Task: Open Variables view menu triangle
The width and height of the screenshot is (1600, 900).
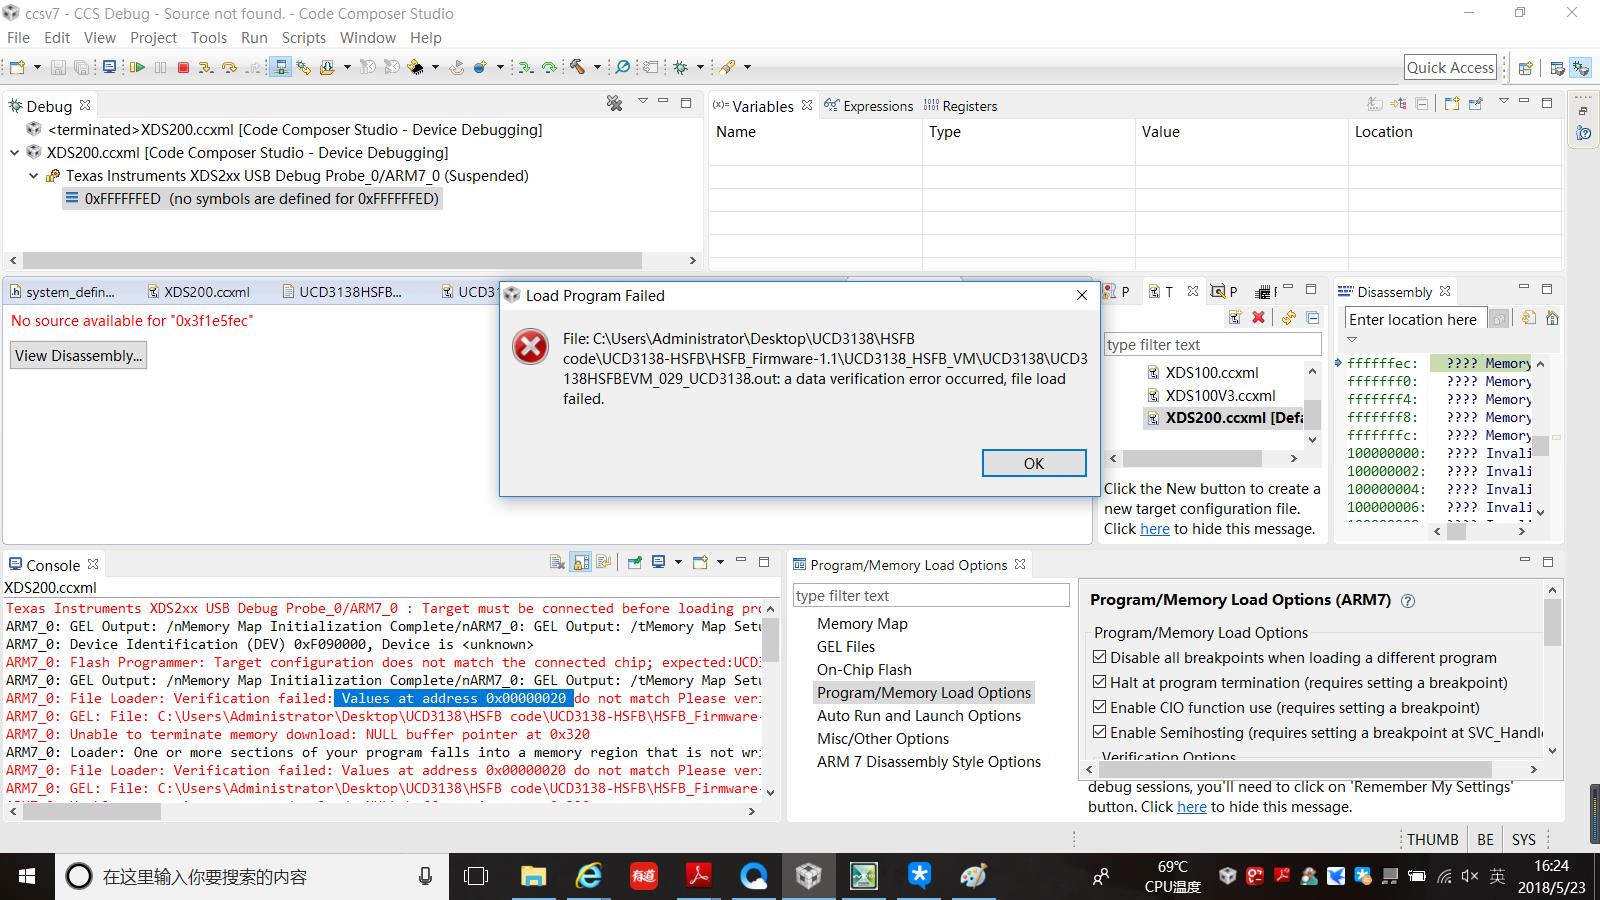Action: coord(1503,101)
